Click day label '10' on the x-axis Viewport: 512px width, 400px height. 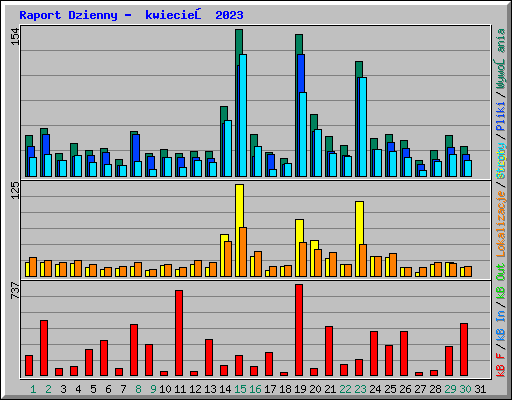(165, 389)
